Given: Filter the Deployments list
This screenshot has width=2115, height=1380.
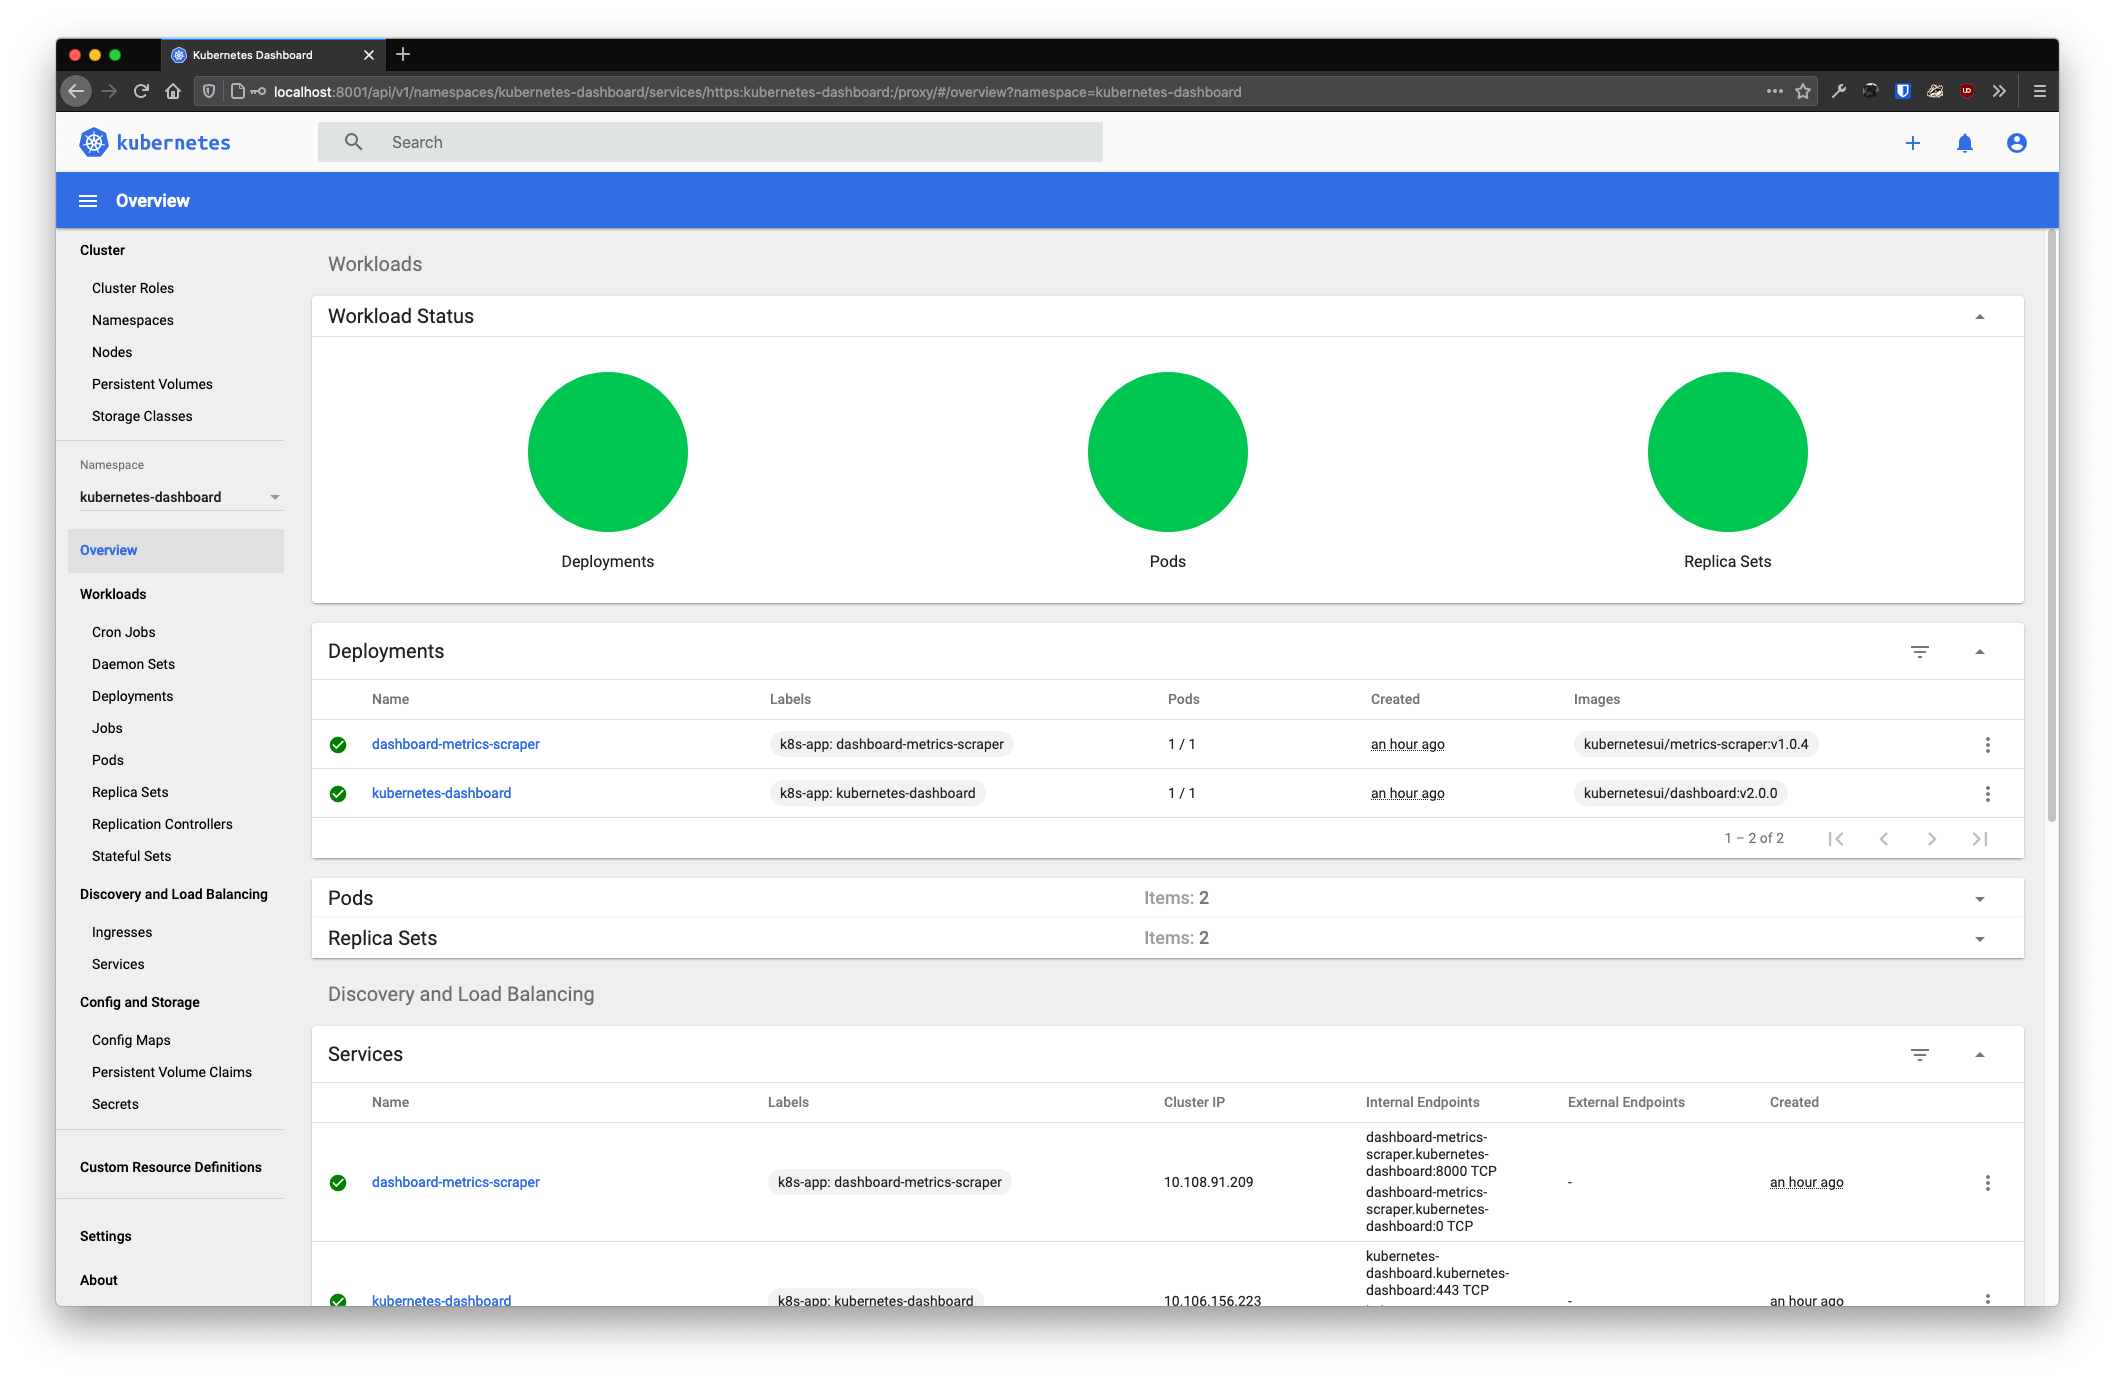Looking at the screenshot, I should tap(1920, 652).
